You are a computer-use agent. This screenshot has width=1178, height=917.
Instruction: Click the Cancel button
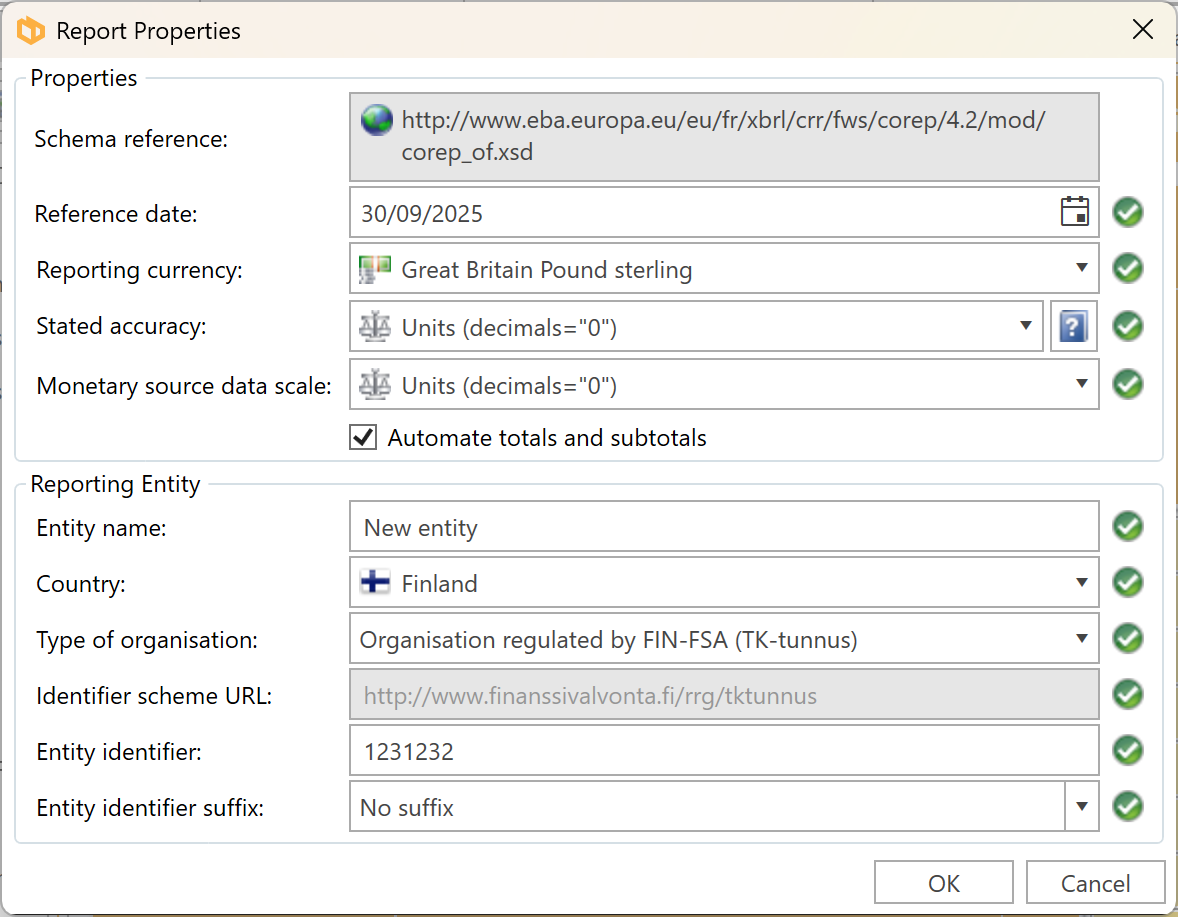click(1095, 883)
